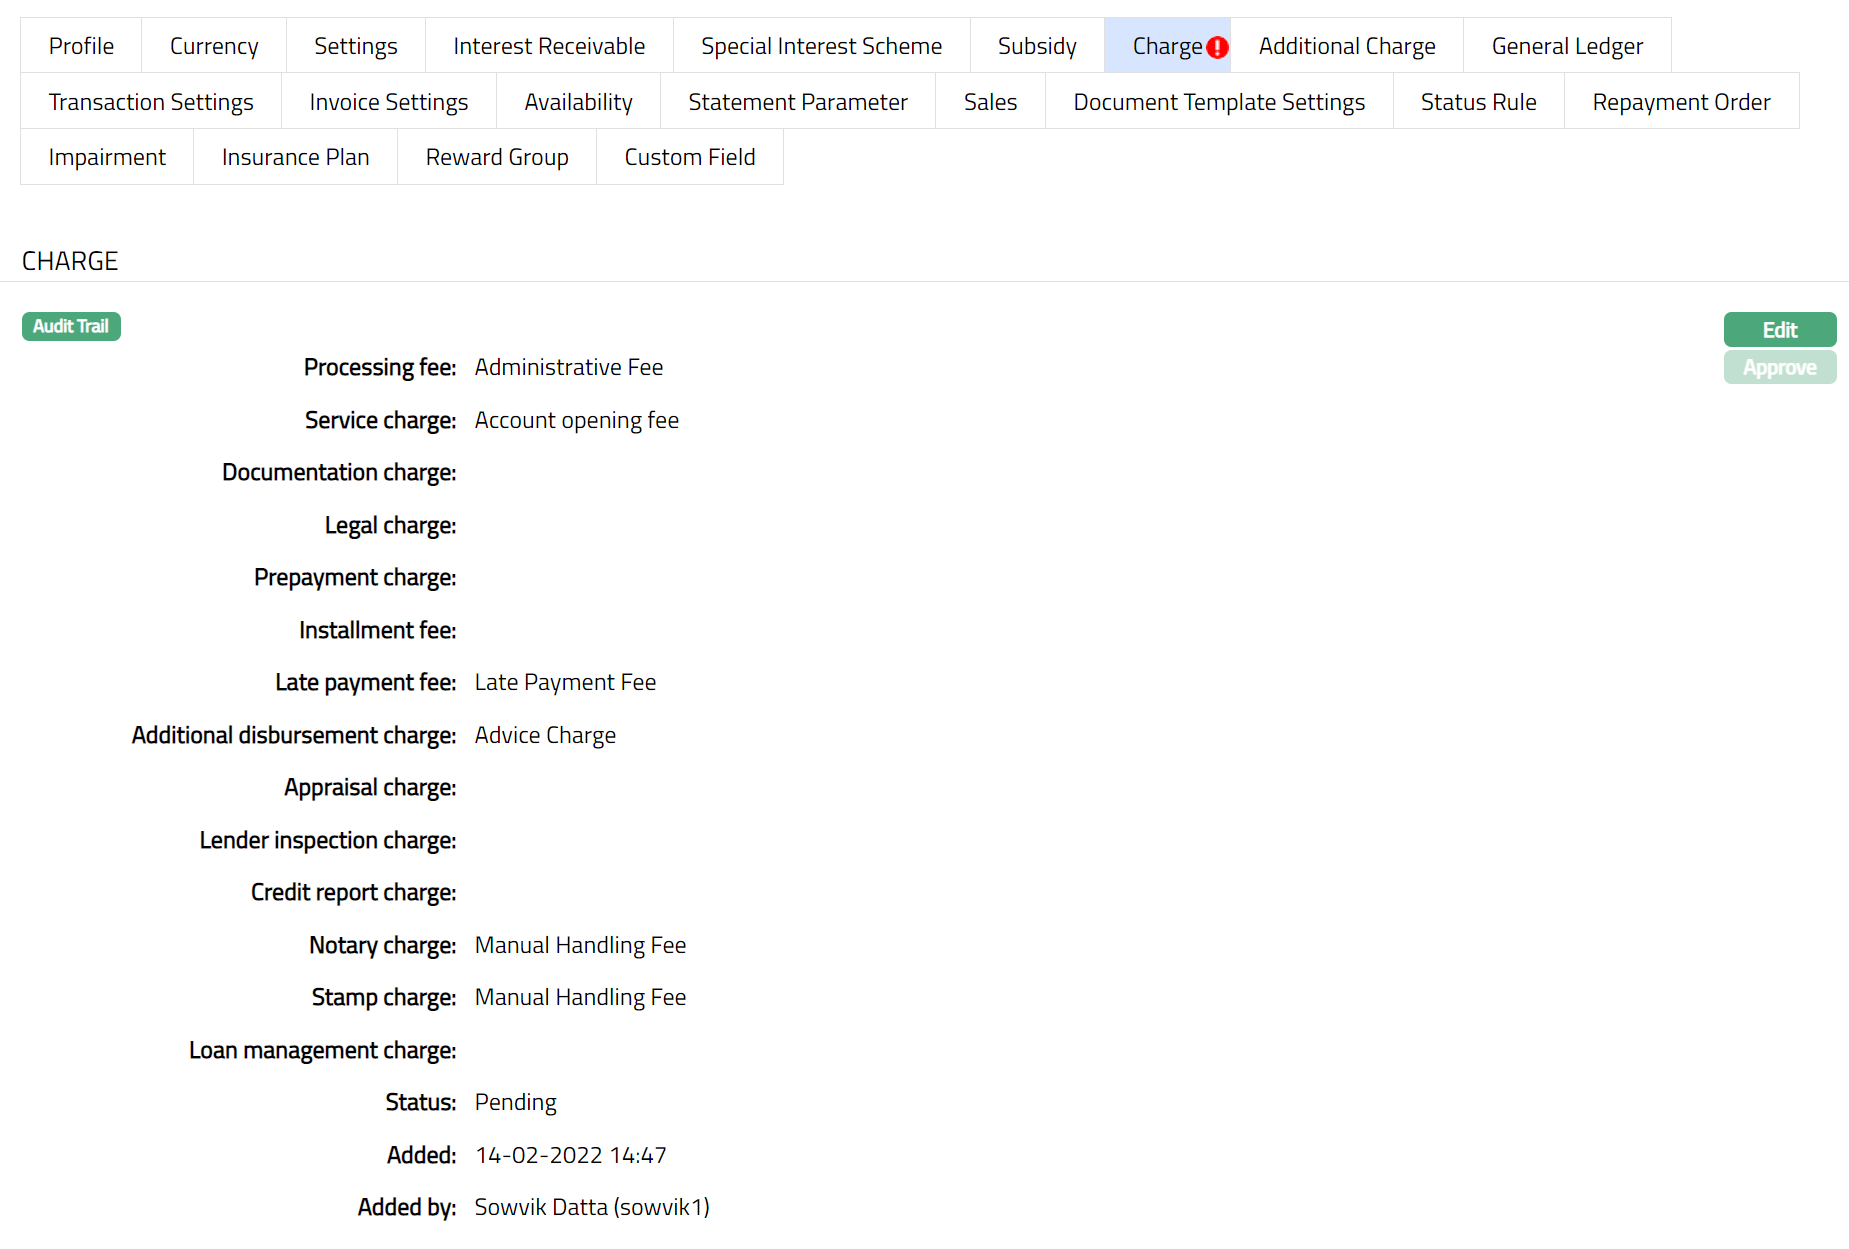View the General Ledger tab

(1566, 46)
